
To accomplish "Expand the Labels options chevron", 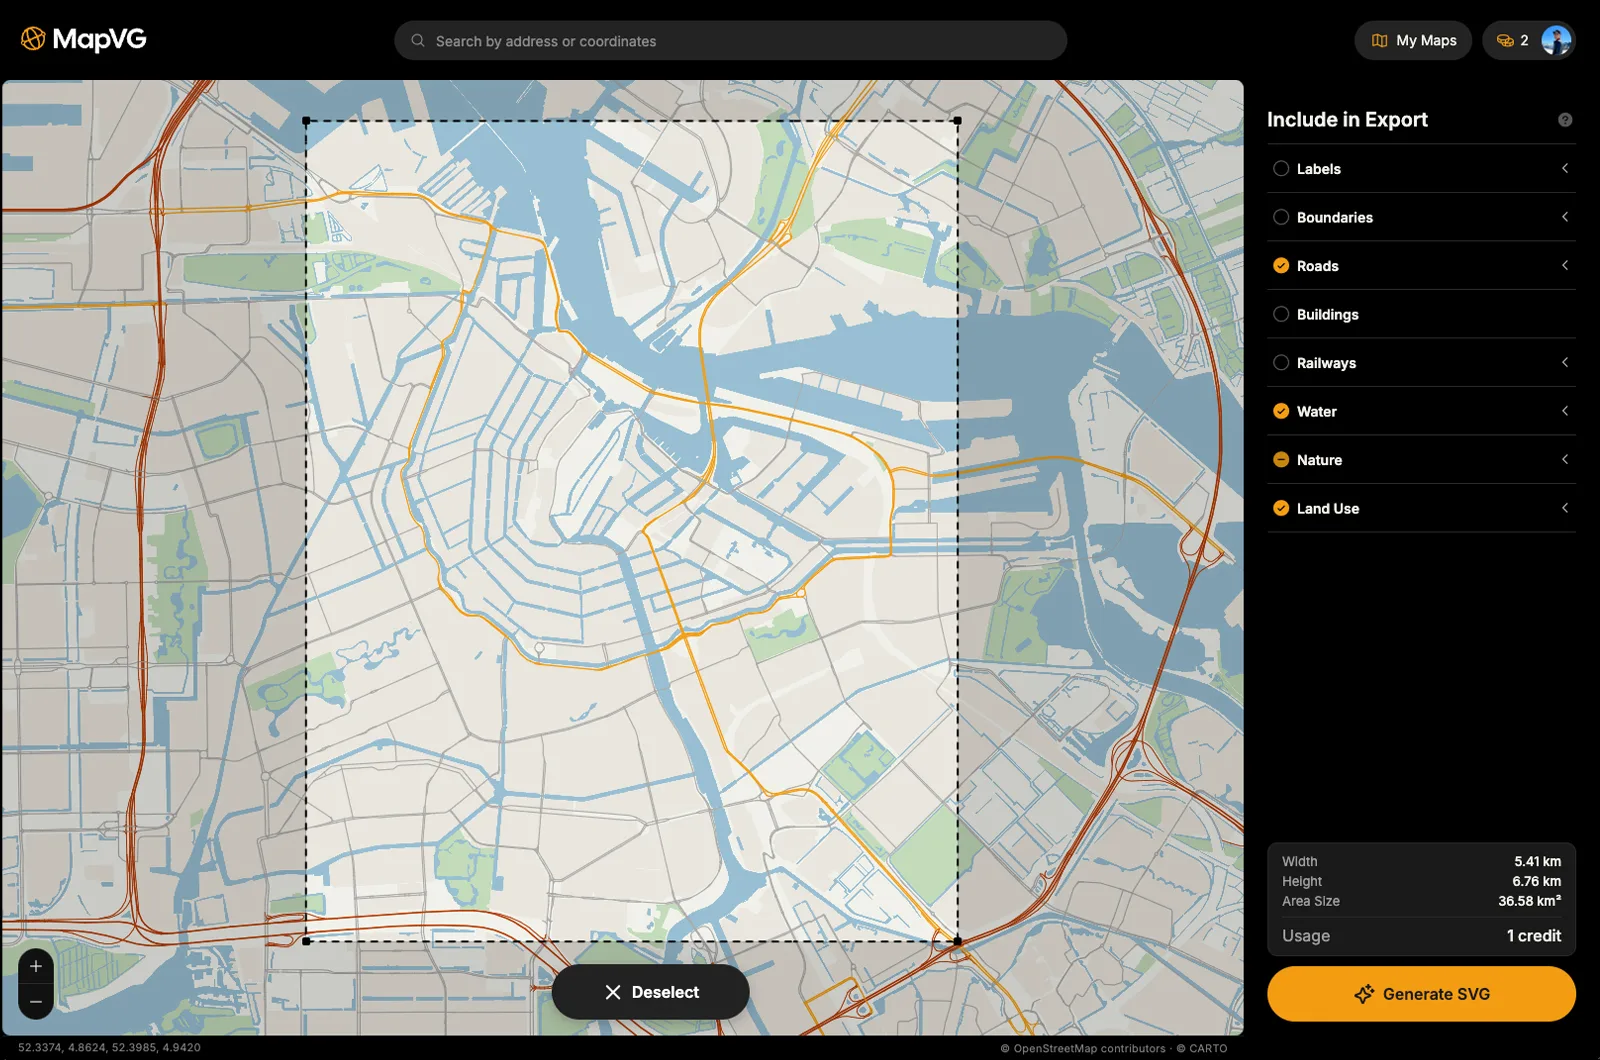I will click(1565, 168).
